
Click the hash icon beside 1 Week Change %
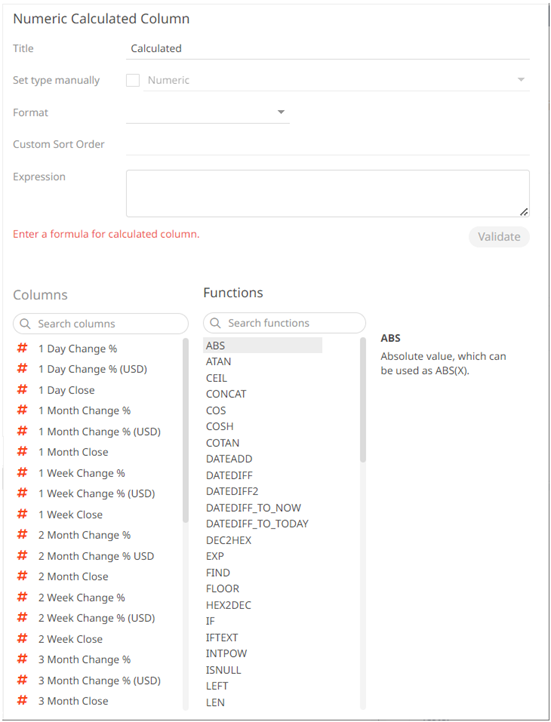click(22, 472)
